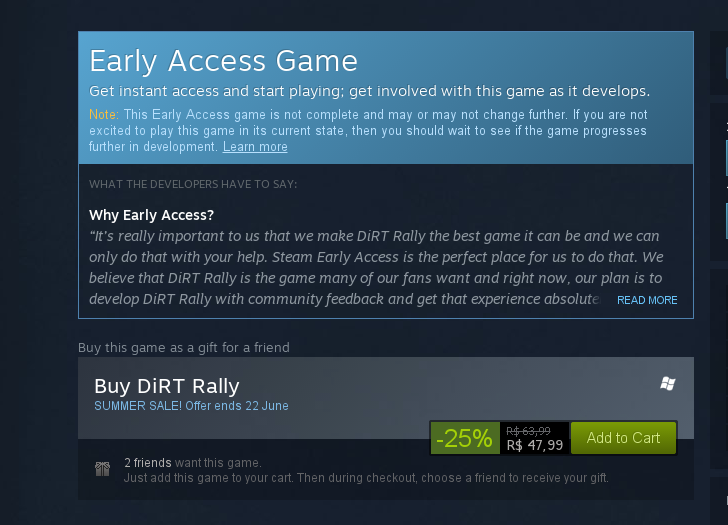Click the Buy this game as a gift text
The image size is (728, 525).
point(184,347)
